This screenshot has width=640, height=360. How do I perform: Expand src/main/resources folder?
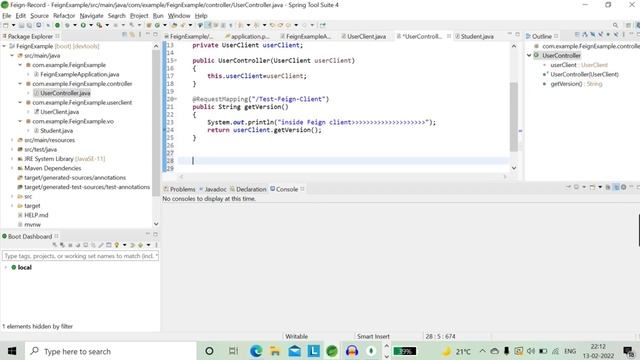12,140
